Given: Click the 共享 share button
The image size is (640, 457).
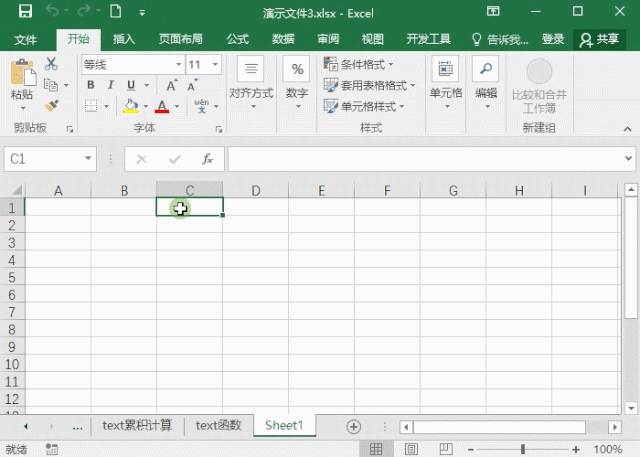Looking at the screenshot, I should [x=599, y=40].
